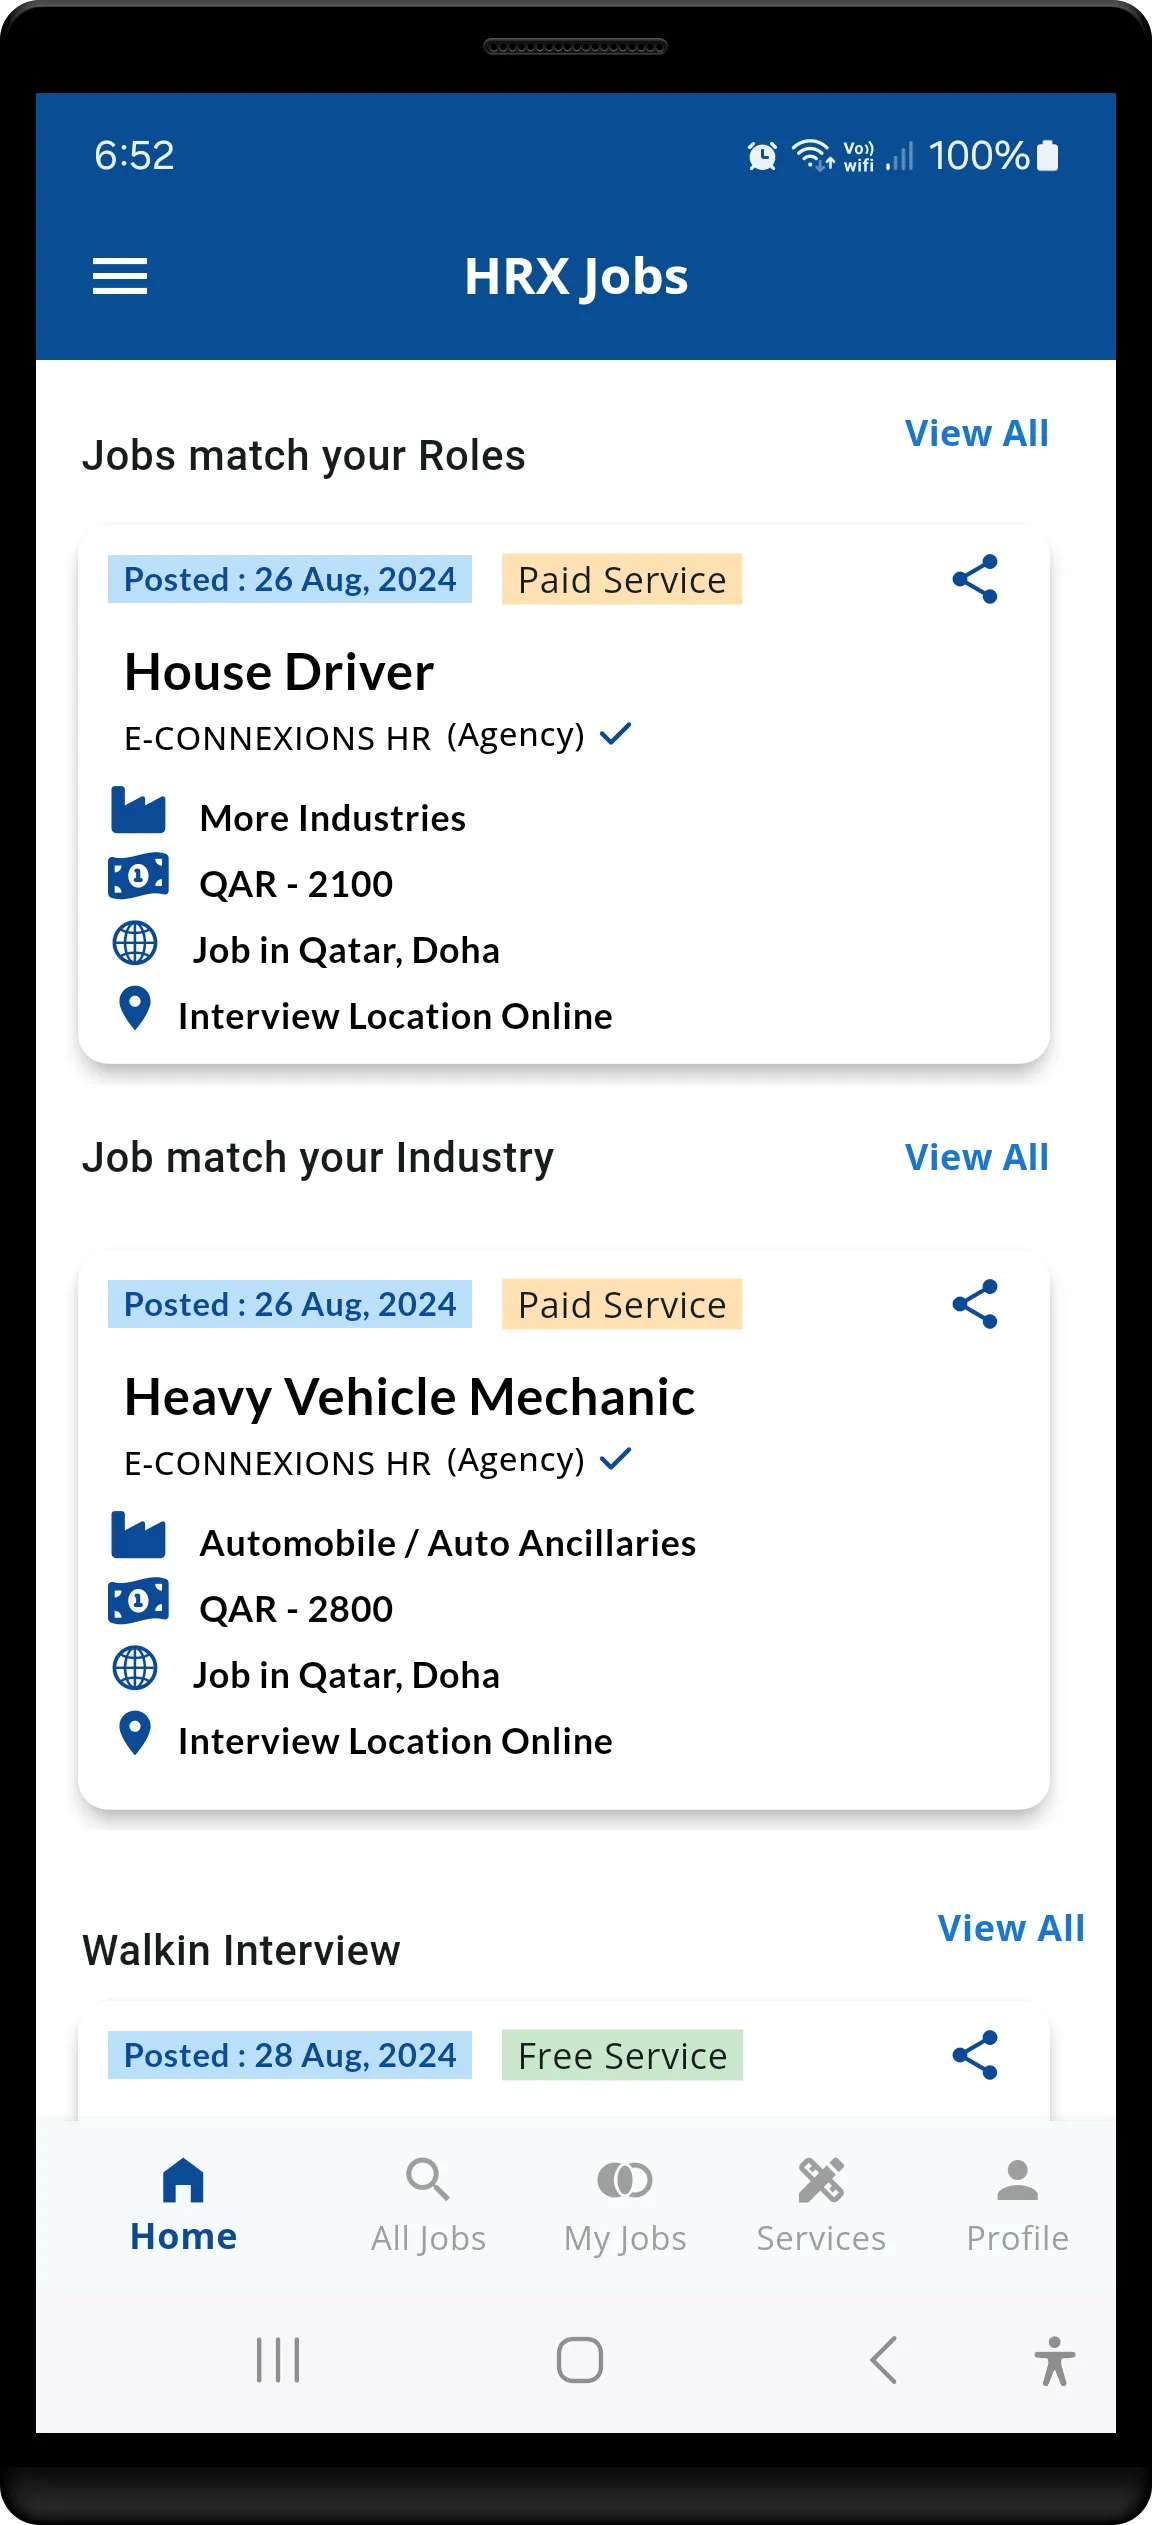Tap the salary icon next to QAR - 2800
Screen dimensions: 1152x2525
138,1601
